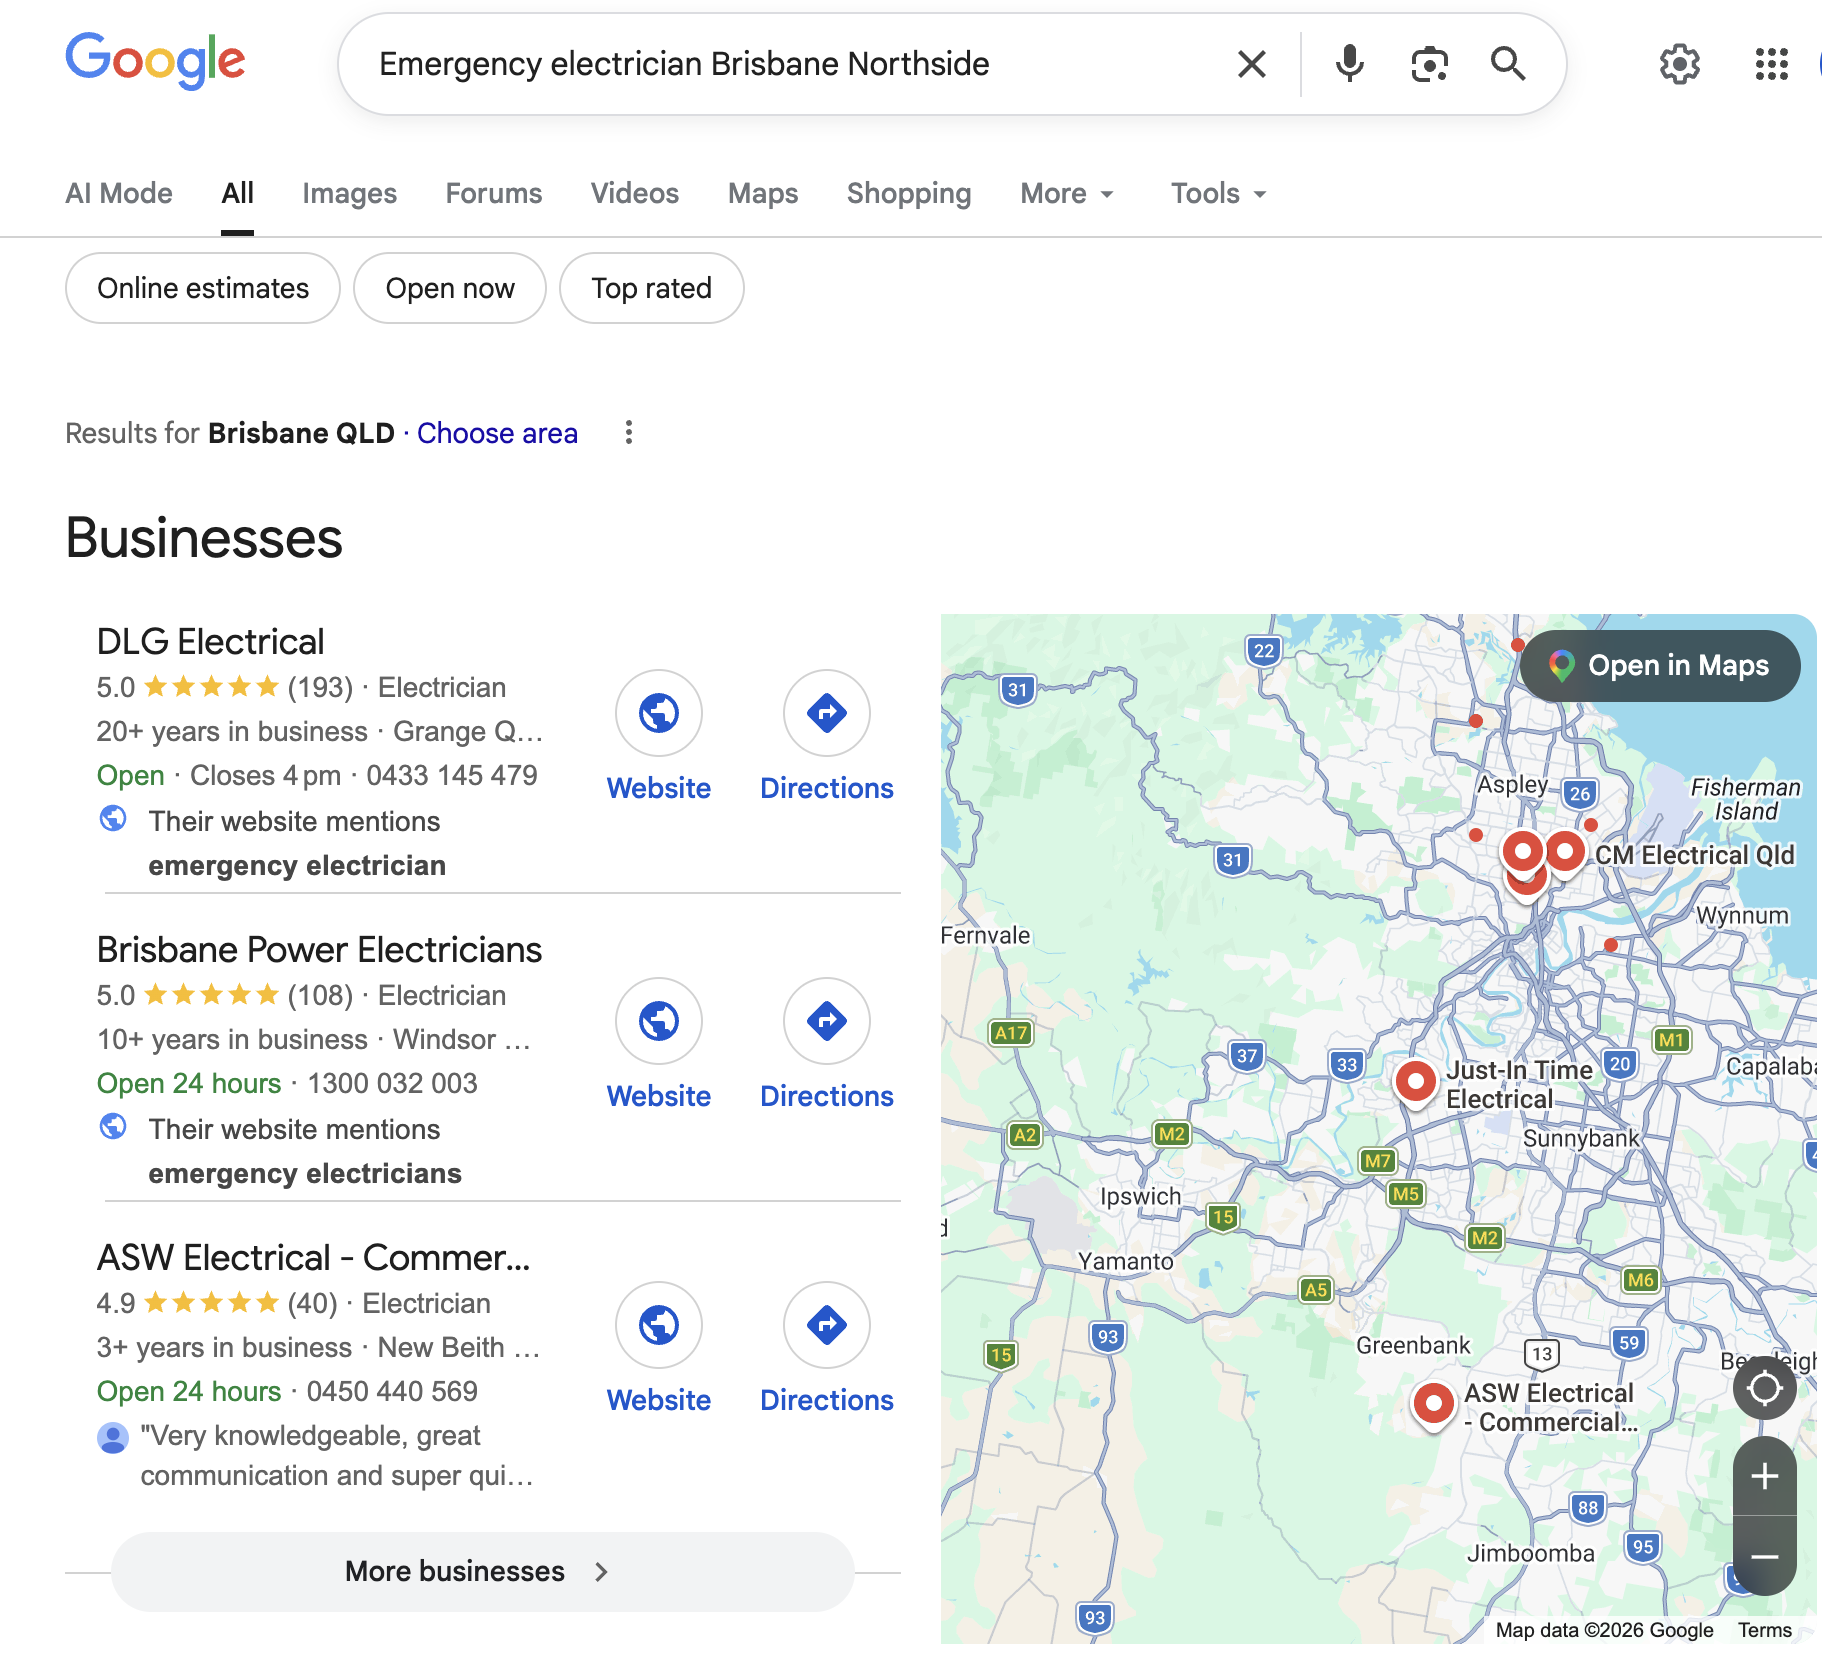1822x1664 pixels.
Task: Zoom in on the map
Action: point(1764,1476)
